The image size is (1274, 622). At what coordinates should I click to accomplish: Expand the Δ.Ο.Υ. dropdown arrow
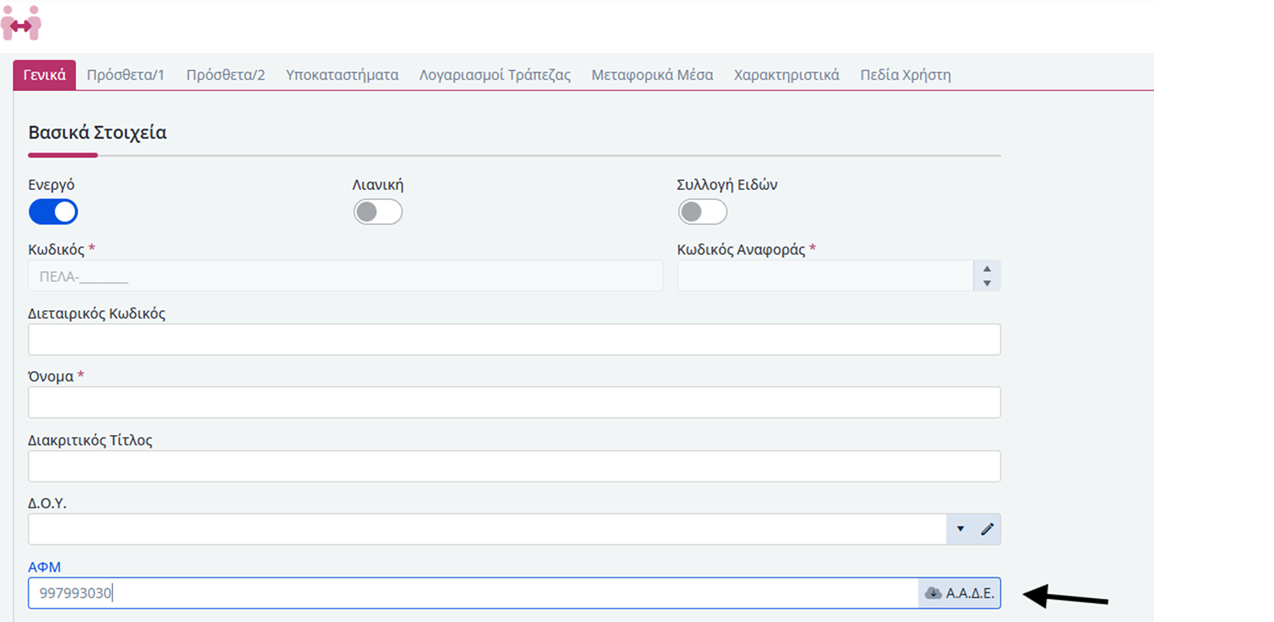click(x=960, y=529)
